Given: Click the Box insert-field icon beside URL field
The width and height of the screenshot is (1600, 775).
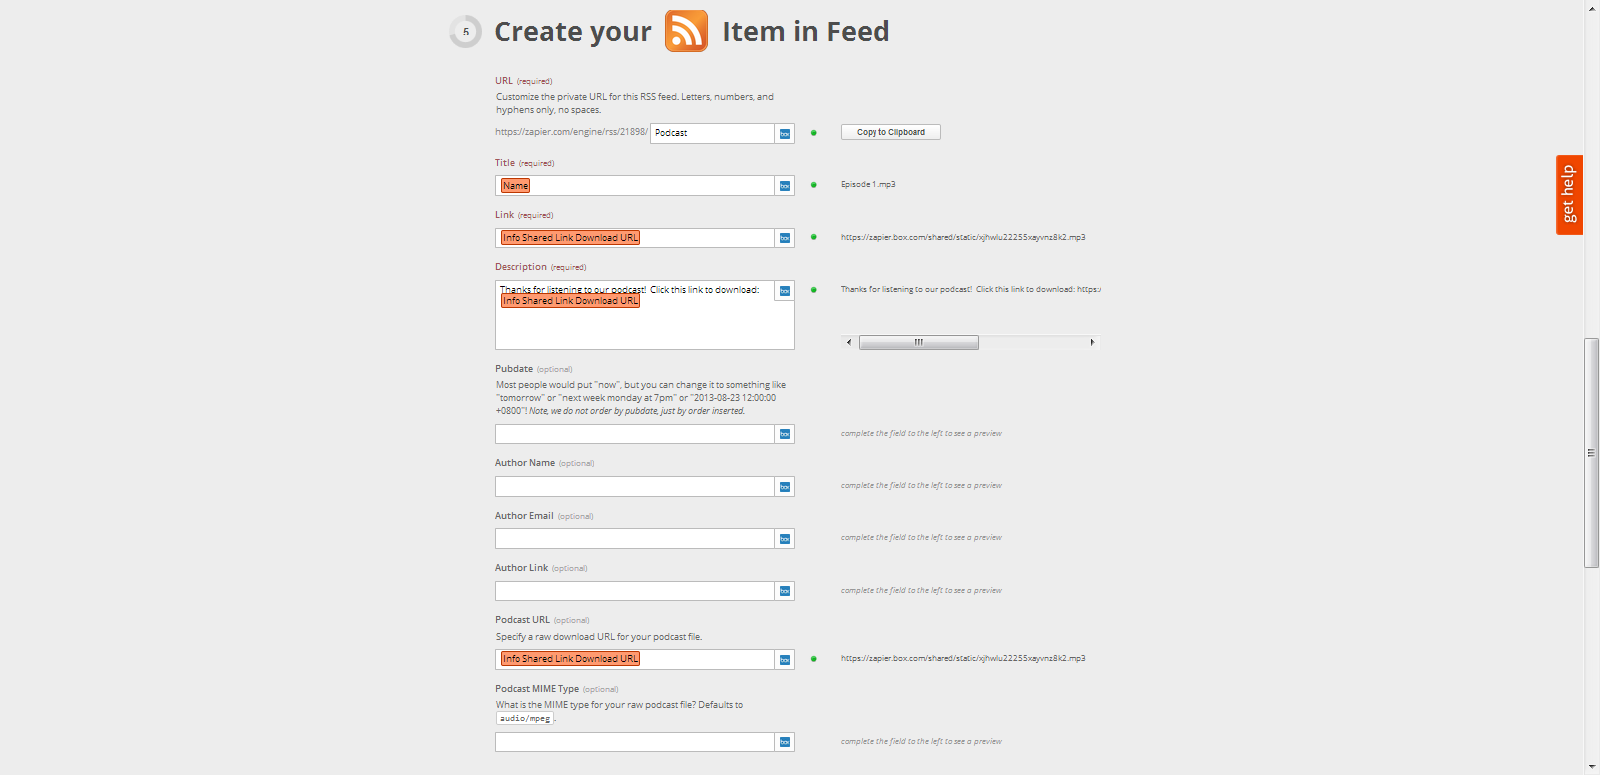Looking at the screenshot, I should pyautogui.click(x=785, y=133).
